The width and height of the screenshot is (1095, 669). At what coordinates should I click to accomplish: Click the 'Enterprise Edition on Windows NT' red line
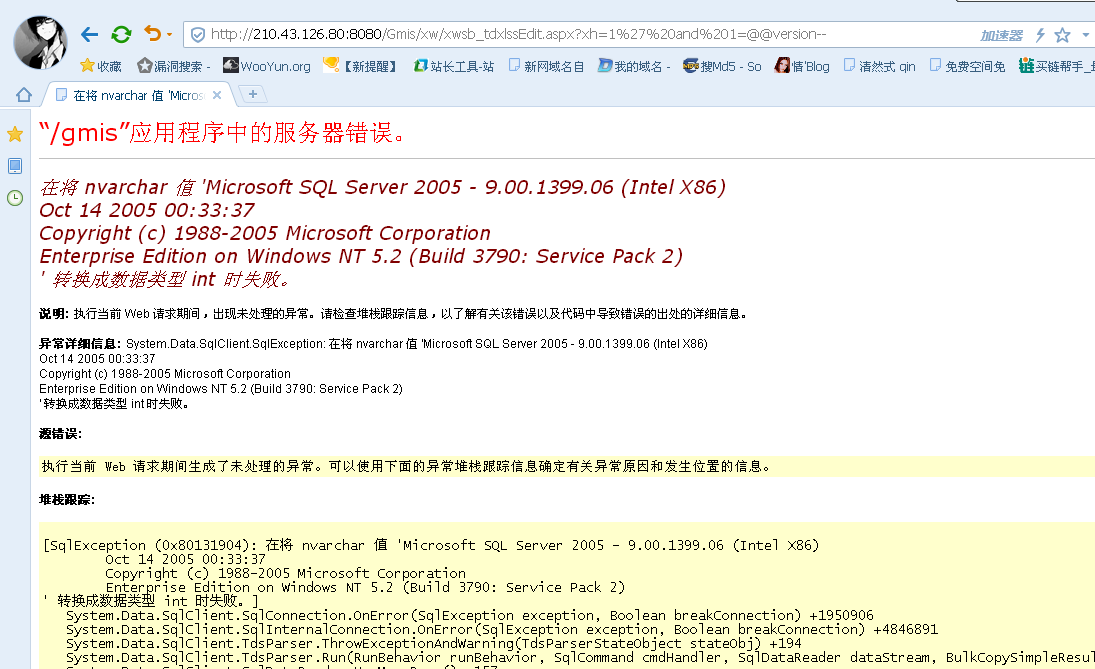tap(361, 256)
